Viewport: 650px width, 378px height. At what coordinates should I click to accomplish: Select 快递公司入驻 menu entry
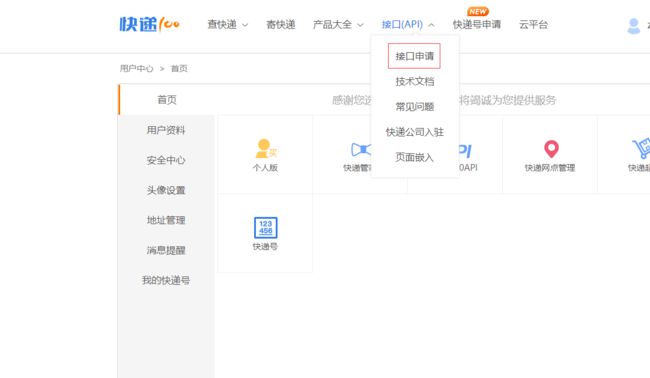(415, 132)
